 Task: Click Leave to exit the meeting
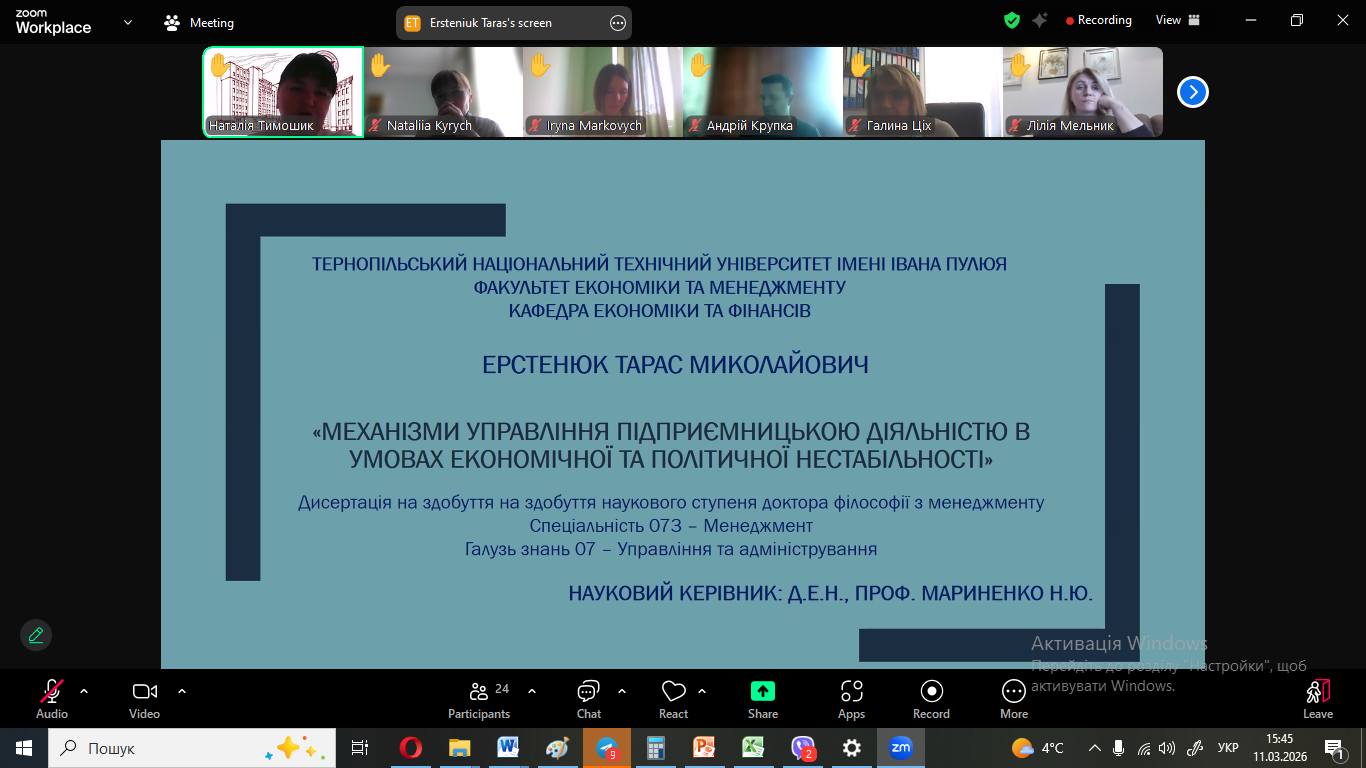click(1317, 699)
